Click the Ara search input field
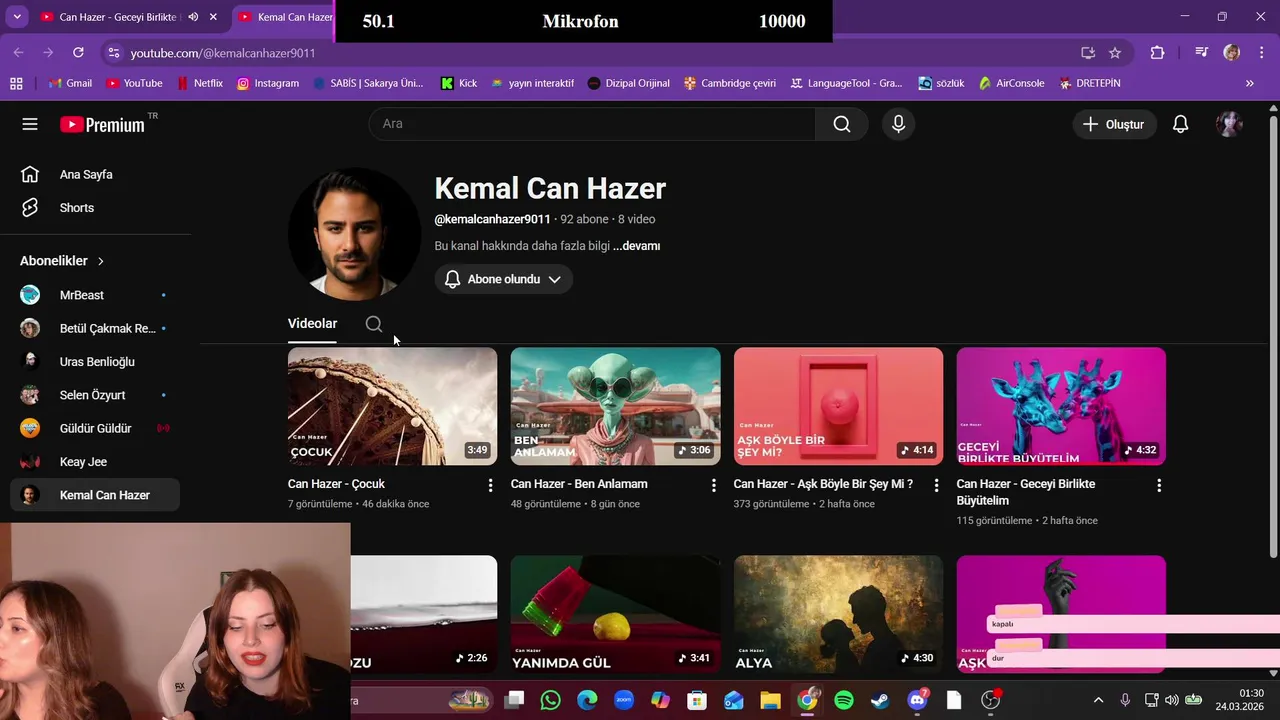The width and height of the screenshot is (1280, 720). pos(592,124)
